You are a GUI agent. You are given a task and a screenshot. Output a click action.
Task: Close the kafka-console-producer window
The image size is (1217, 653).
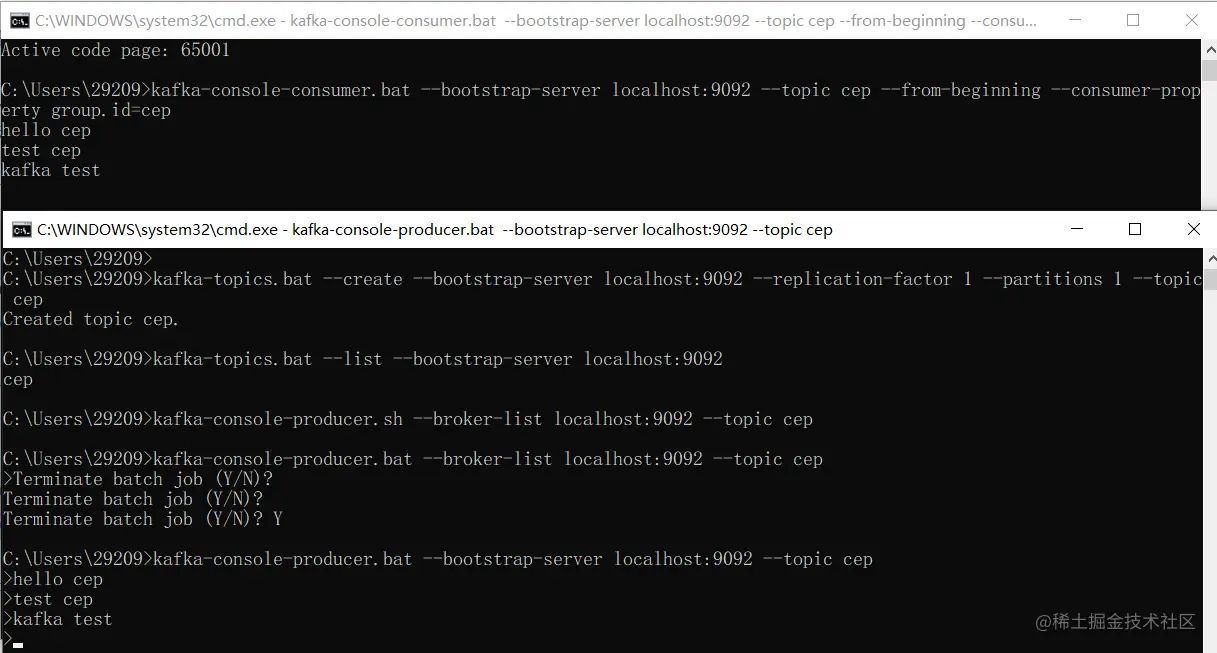click(1193, 230)
